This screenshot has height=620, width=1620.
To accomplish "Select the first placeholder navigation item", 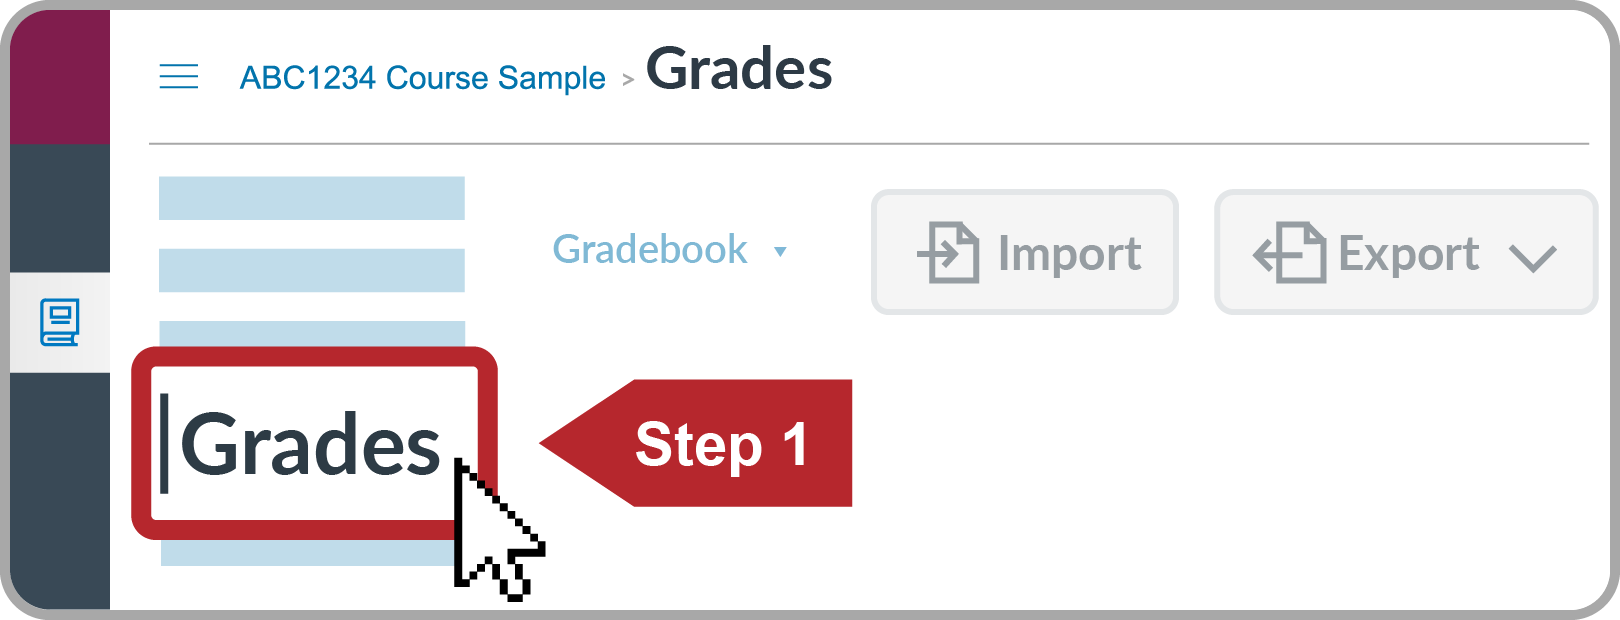I will point(312,198).
